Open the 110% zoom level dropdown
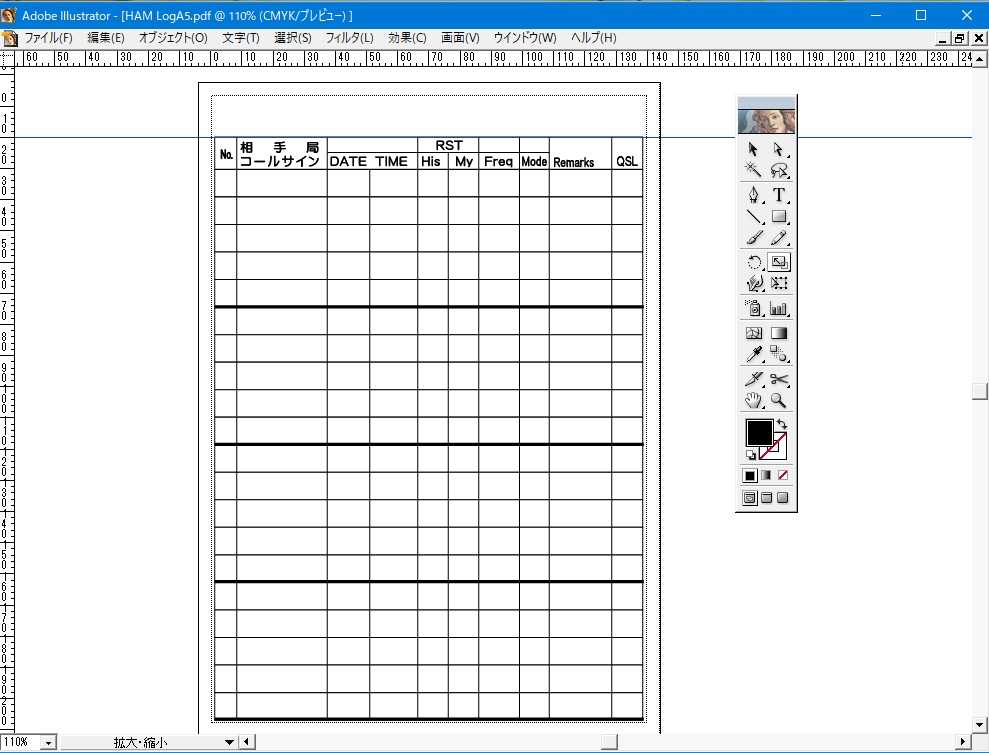This screenshot has width=989, height=753. (x=48, y=743)
